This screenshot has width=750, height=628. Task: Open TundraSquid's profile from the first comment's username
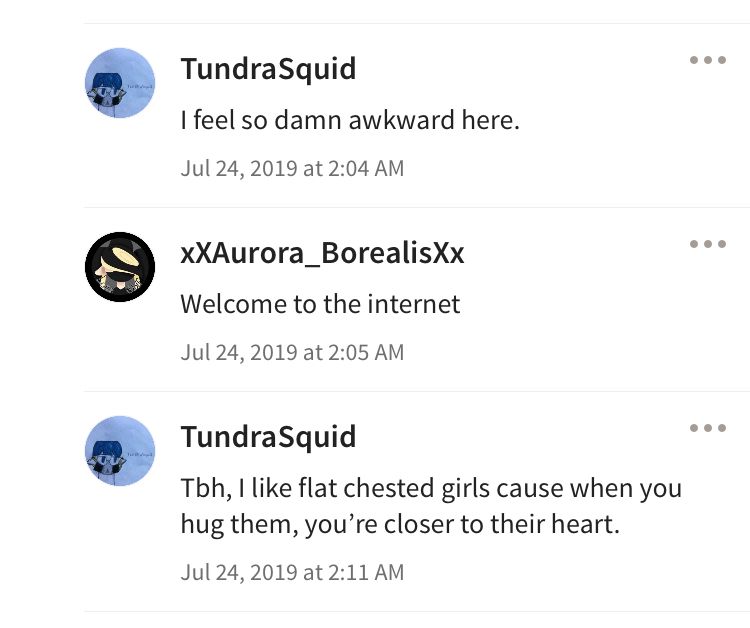point(268,69)
